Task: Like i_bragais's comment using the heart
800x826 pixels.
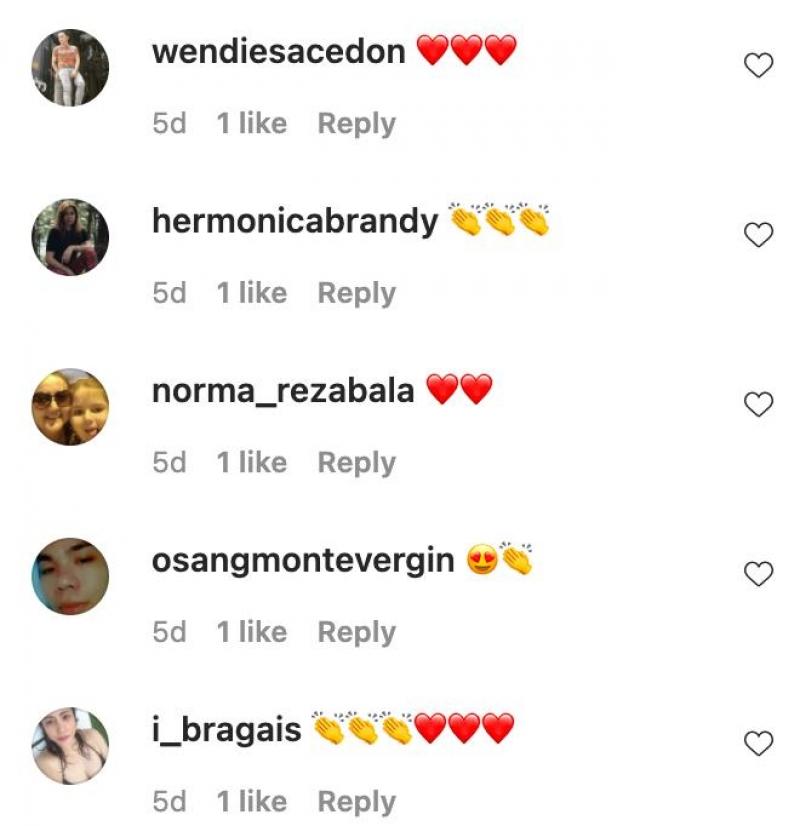Action: click(758, 744)
